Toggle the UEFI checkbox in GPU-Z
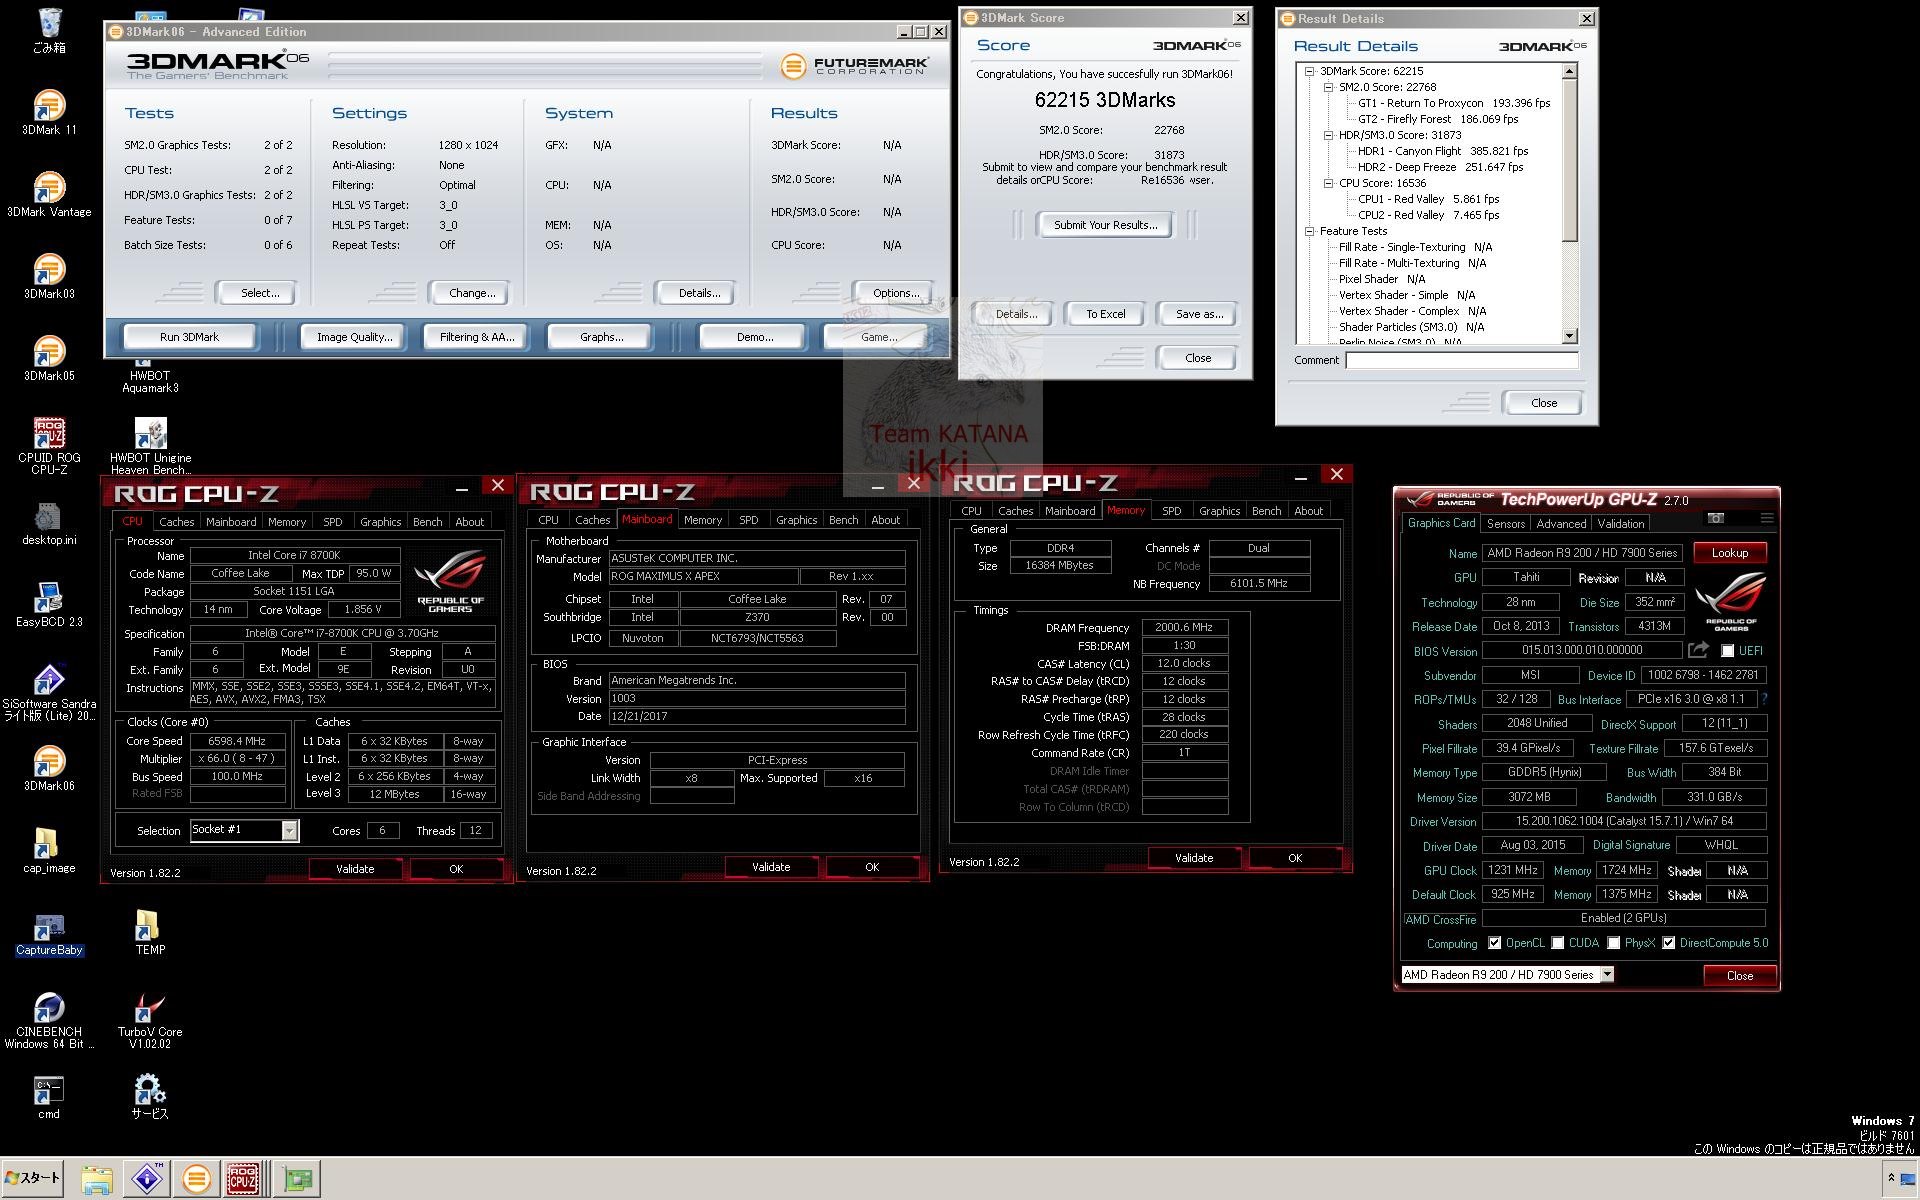 [x=1727, y=651]
